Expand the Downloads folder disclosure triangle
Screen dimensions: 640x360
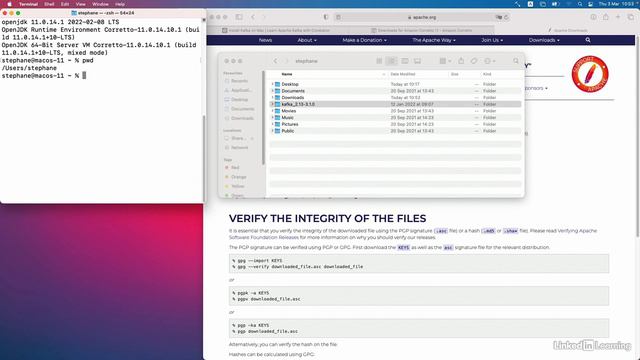272,98
